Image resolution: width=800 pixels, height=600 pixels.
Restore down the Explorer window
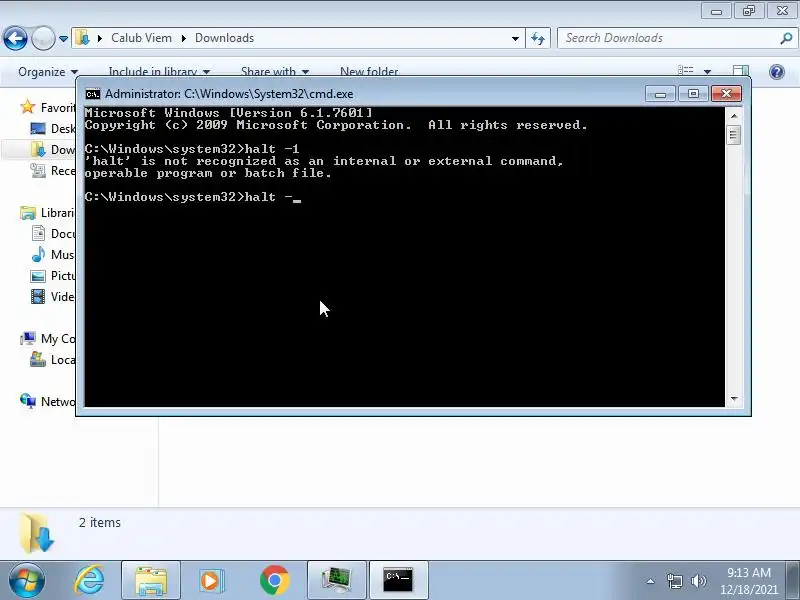(748, 11)
